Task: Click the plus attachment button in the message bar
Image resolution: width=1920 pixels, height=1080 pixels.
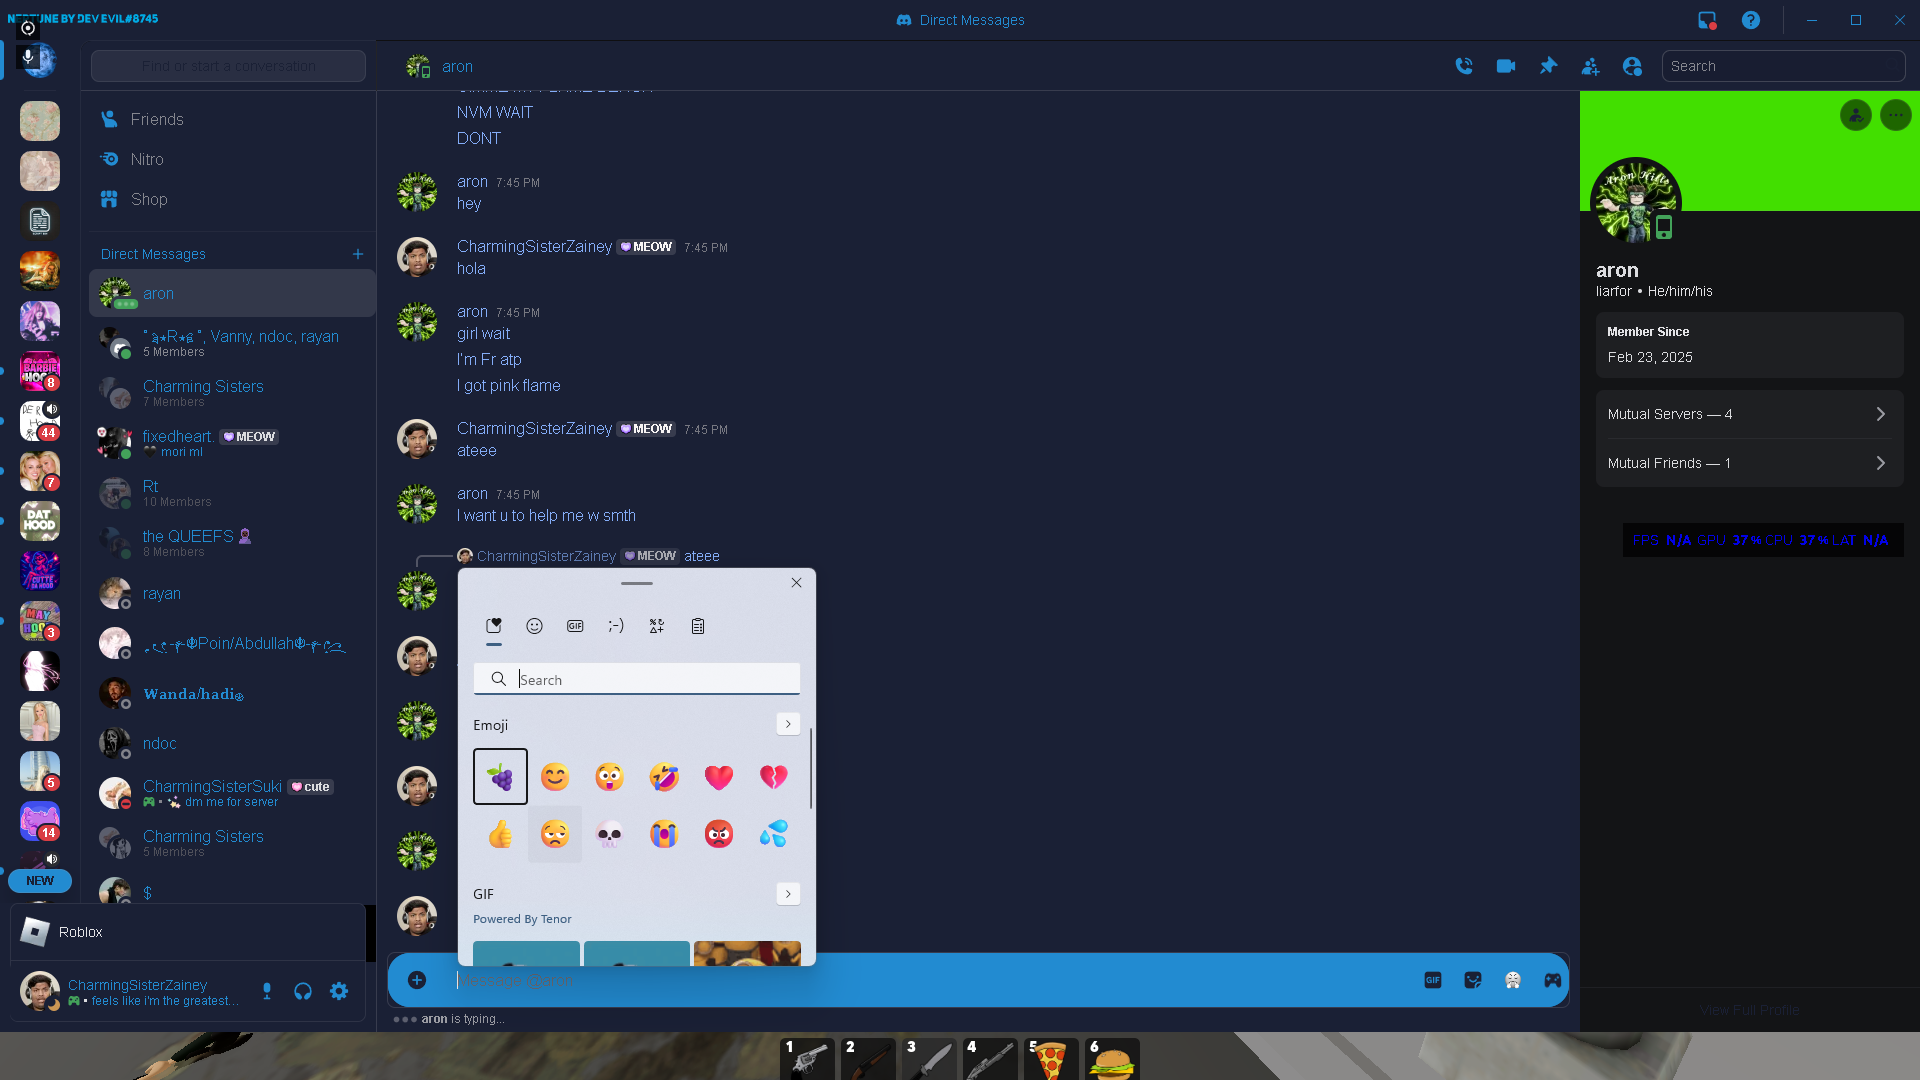Action: point(417,980)
